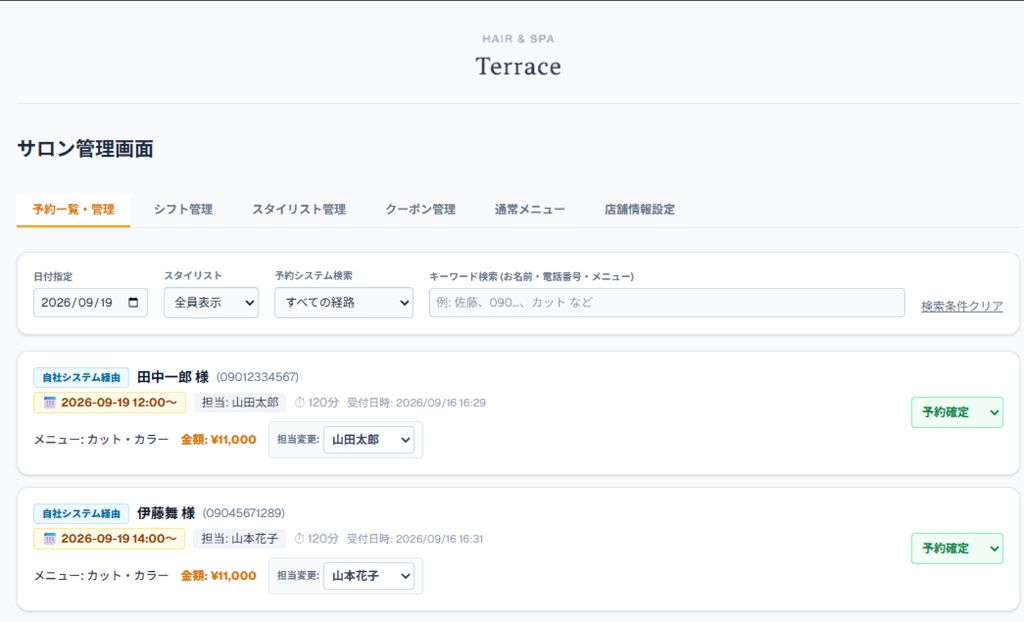Screen dimensions: 1024x622
Task: Open the calendar picker icon in date field
Action: coord(133,303)
